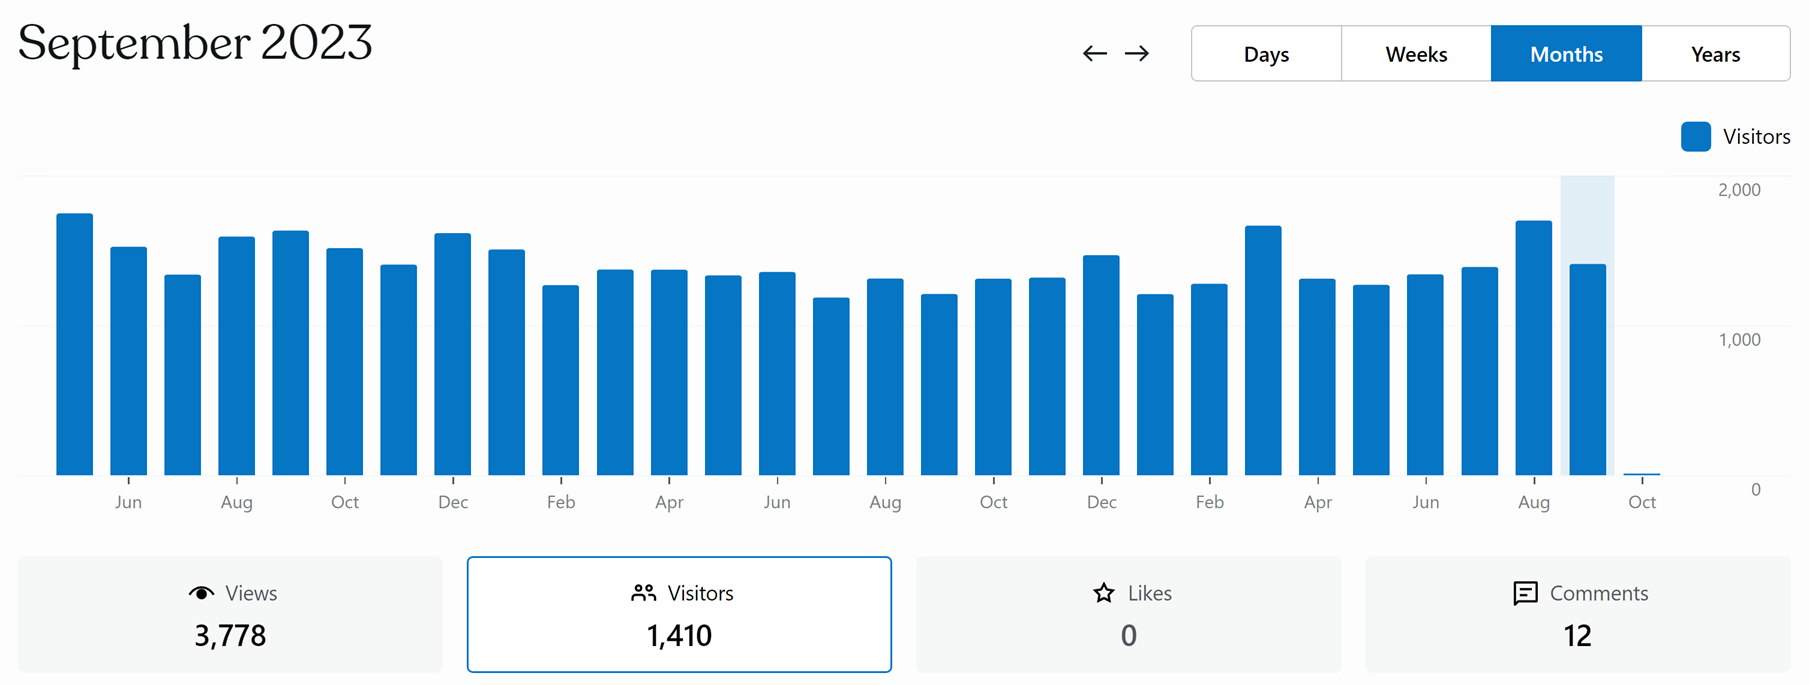Click the eye icon in Views card
1809x685 pixels.
[201, 593]
